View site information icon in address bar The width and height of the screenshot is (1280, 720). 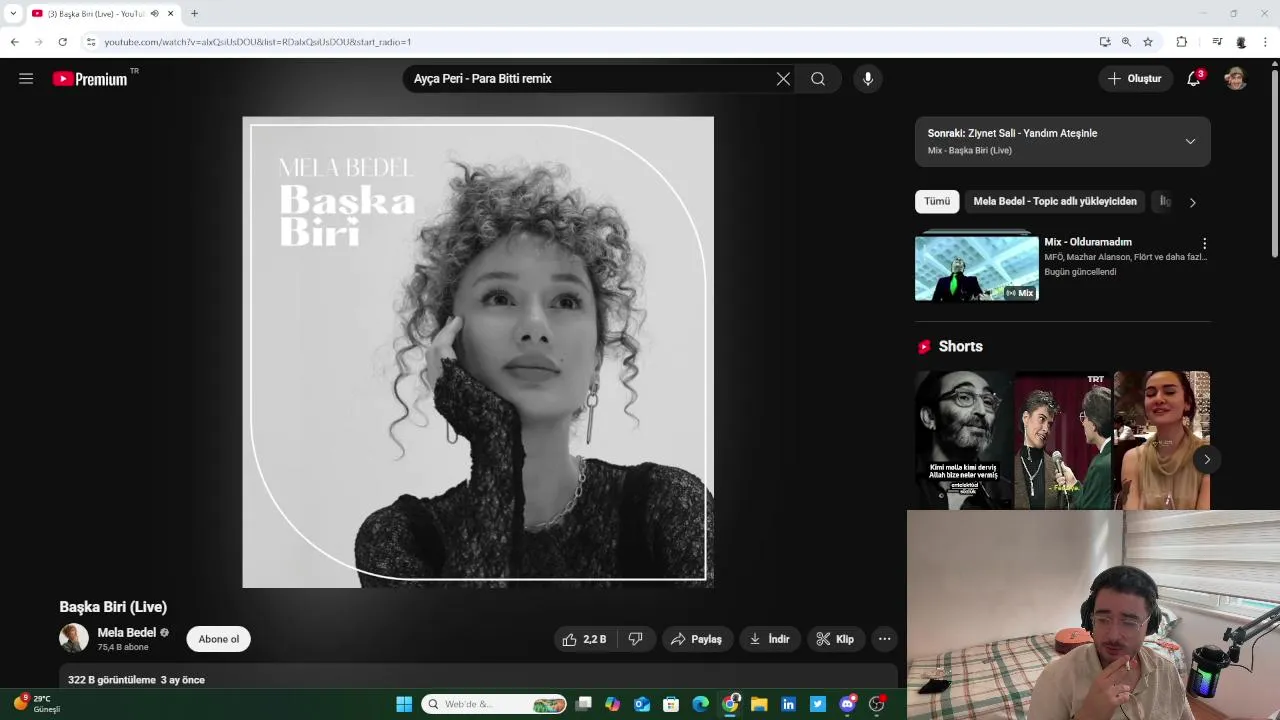pos(91,42)
